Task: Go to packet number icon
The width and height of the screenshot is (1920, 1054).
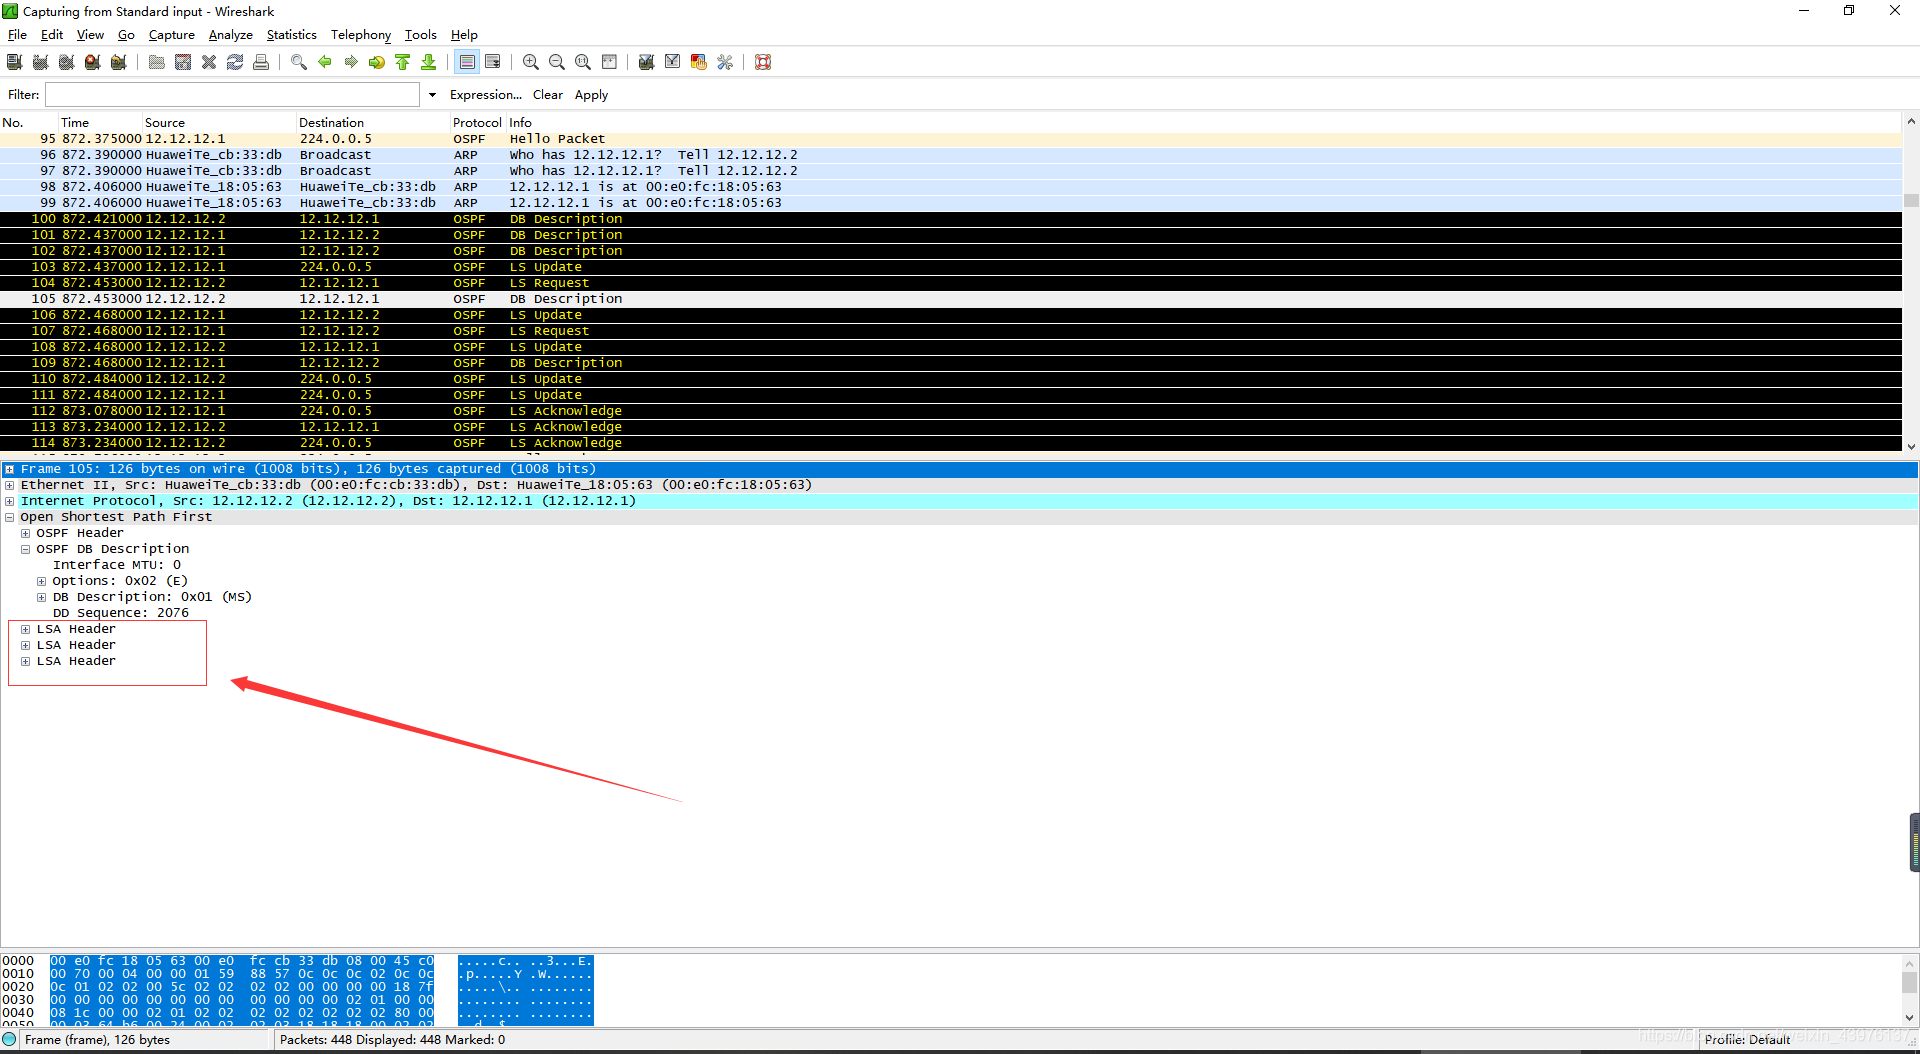Action: [x=377, y=62]
